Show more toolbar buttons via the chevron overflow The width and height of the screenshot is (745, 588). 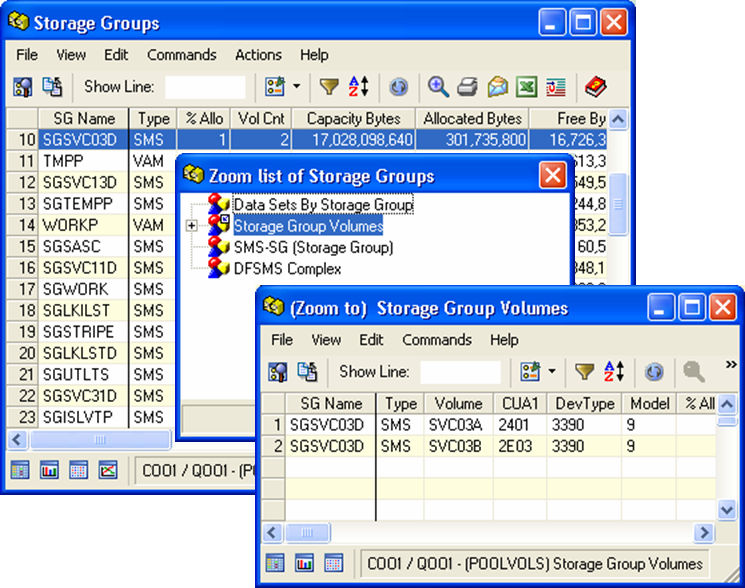pos(730,364)
